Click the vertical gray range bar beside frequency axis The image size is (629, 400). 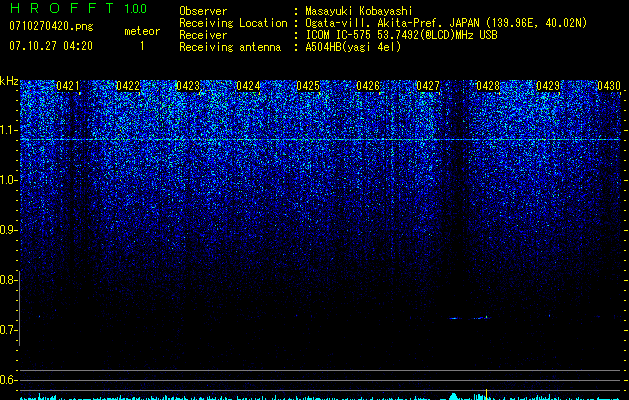[x=19, y=308]
